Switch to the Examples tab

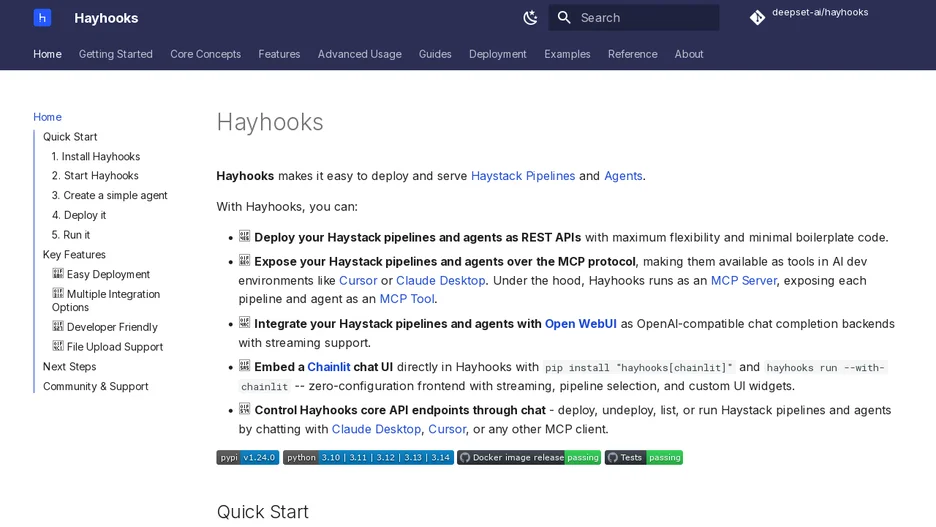(567, 54)
